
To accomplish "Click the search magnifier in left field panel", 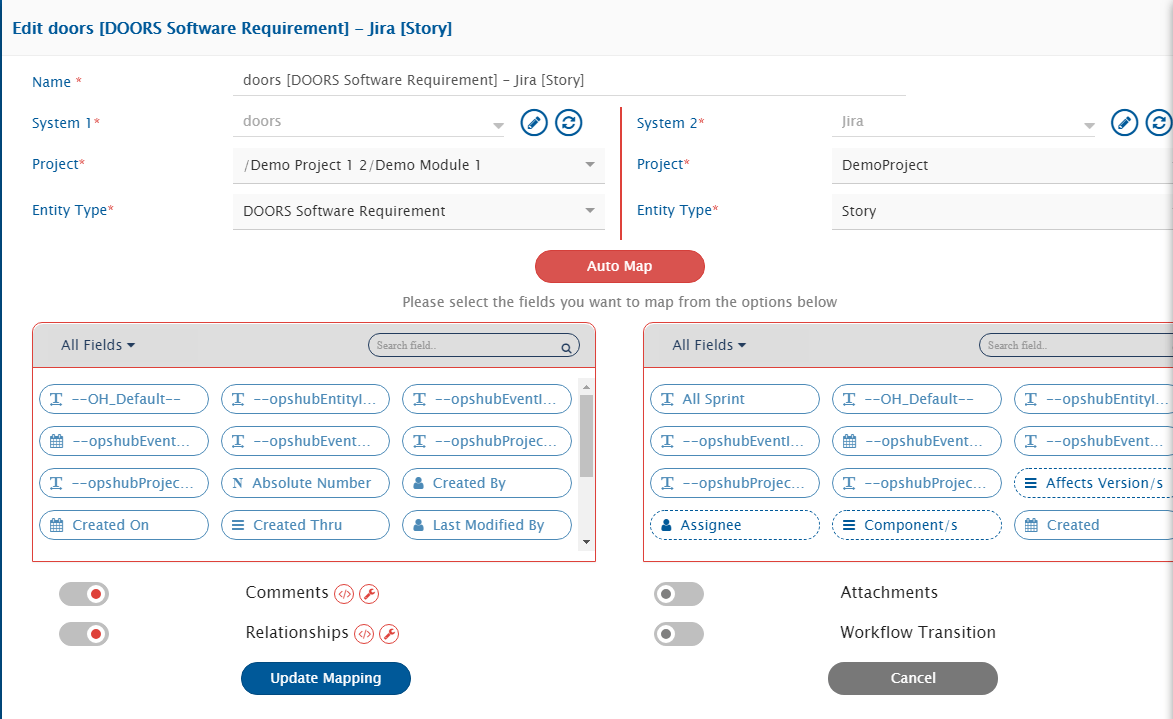I will (x=566, y=347).
